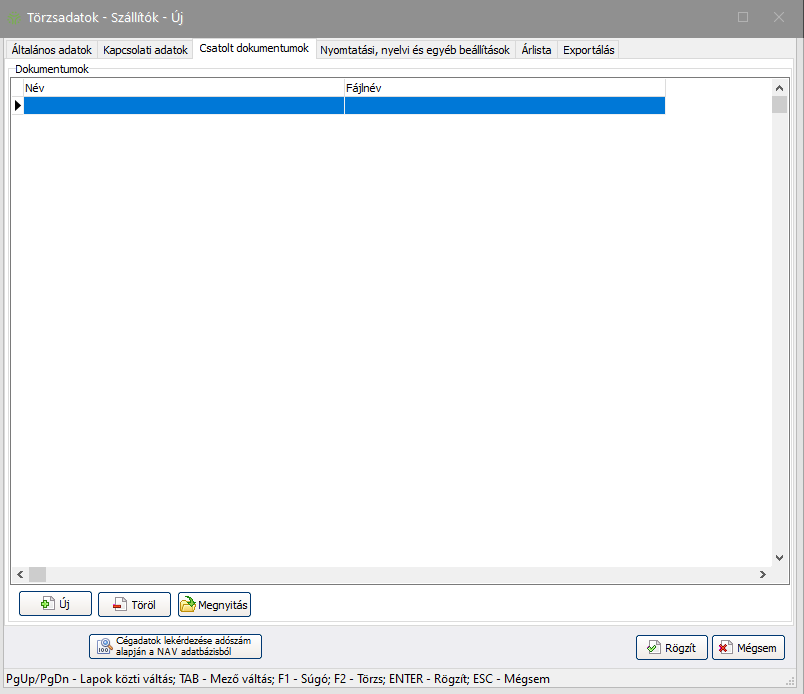The image size is (804, 694).
Task: Select the row indicator arrow in the grid
Action: click(x=17, y=105)
